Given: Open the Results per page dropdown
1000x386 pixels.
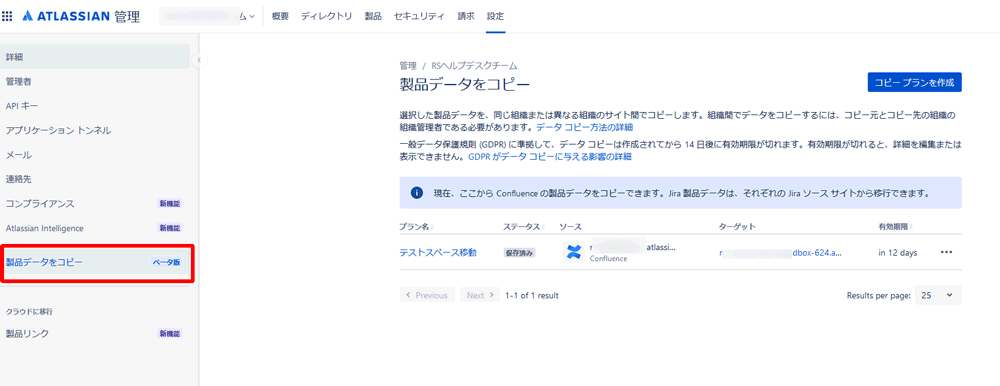Looking at the screenshot, I should (938, 295).
